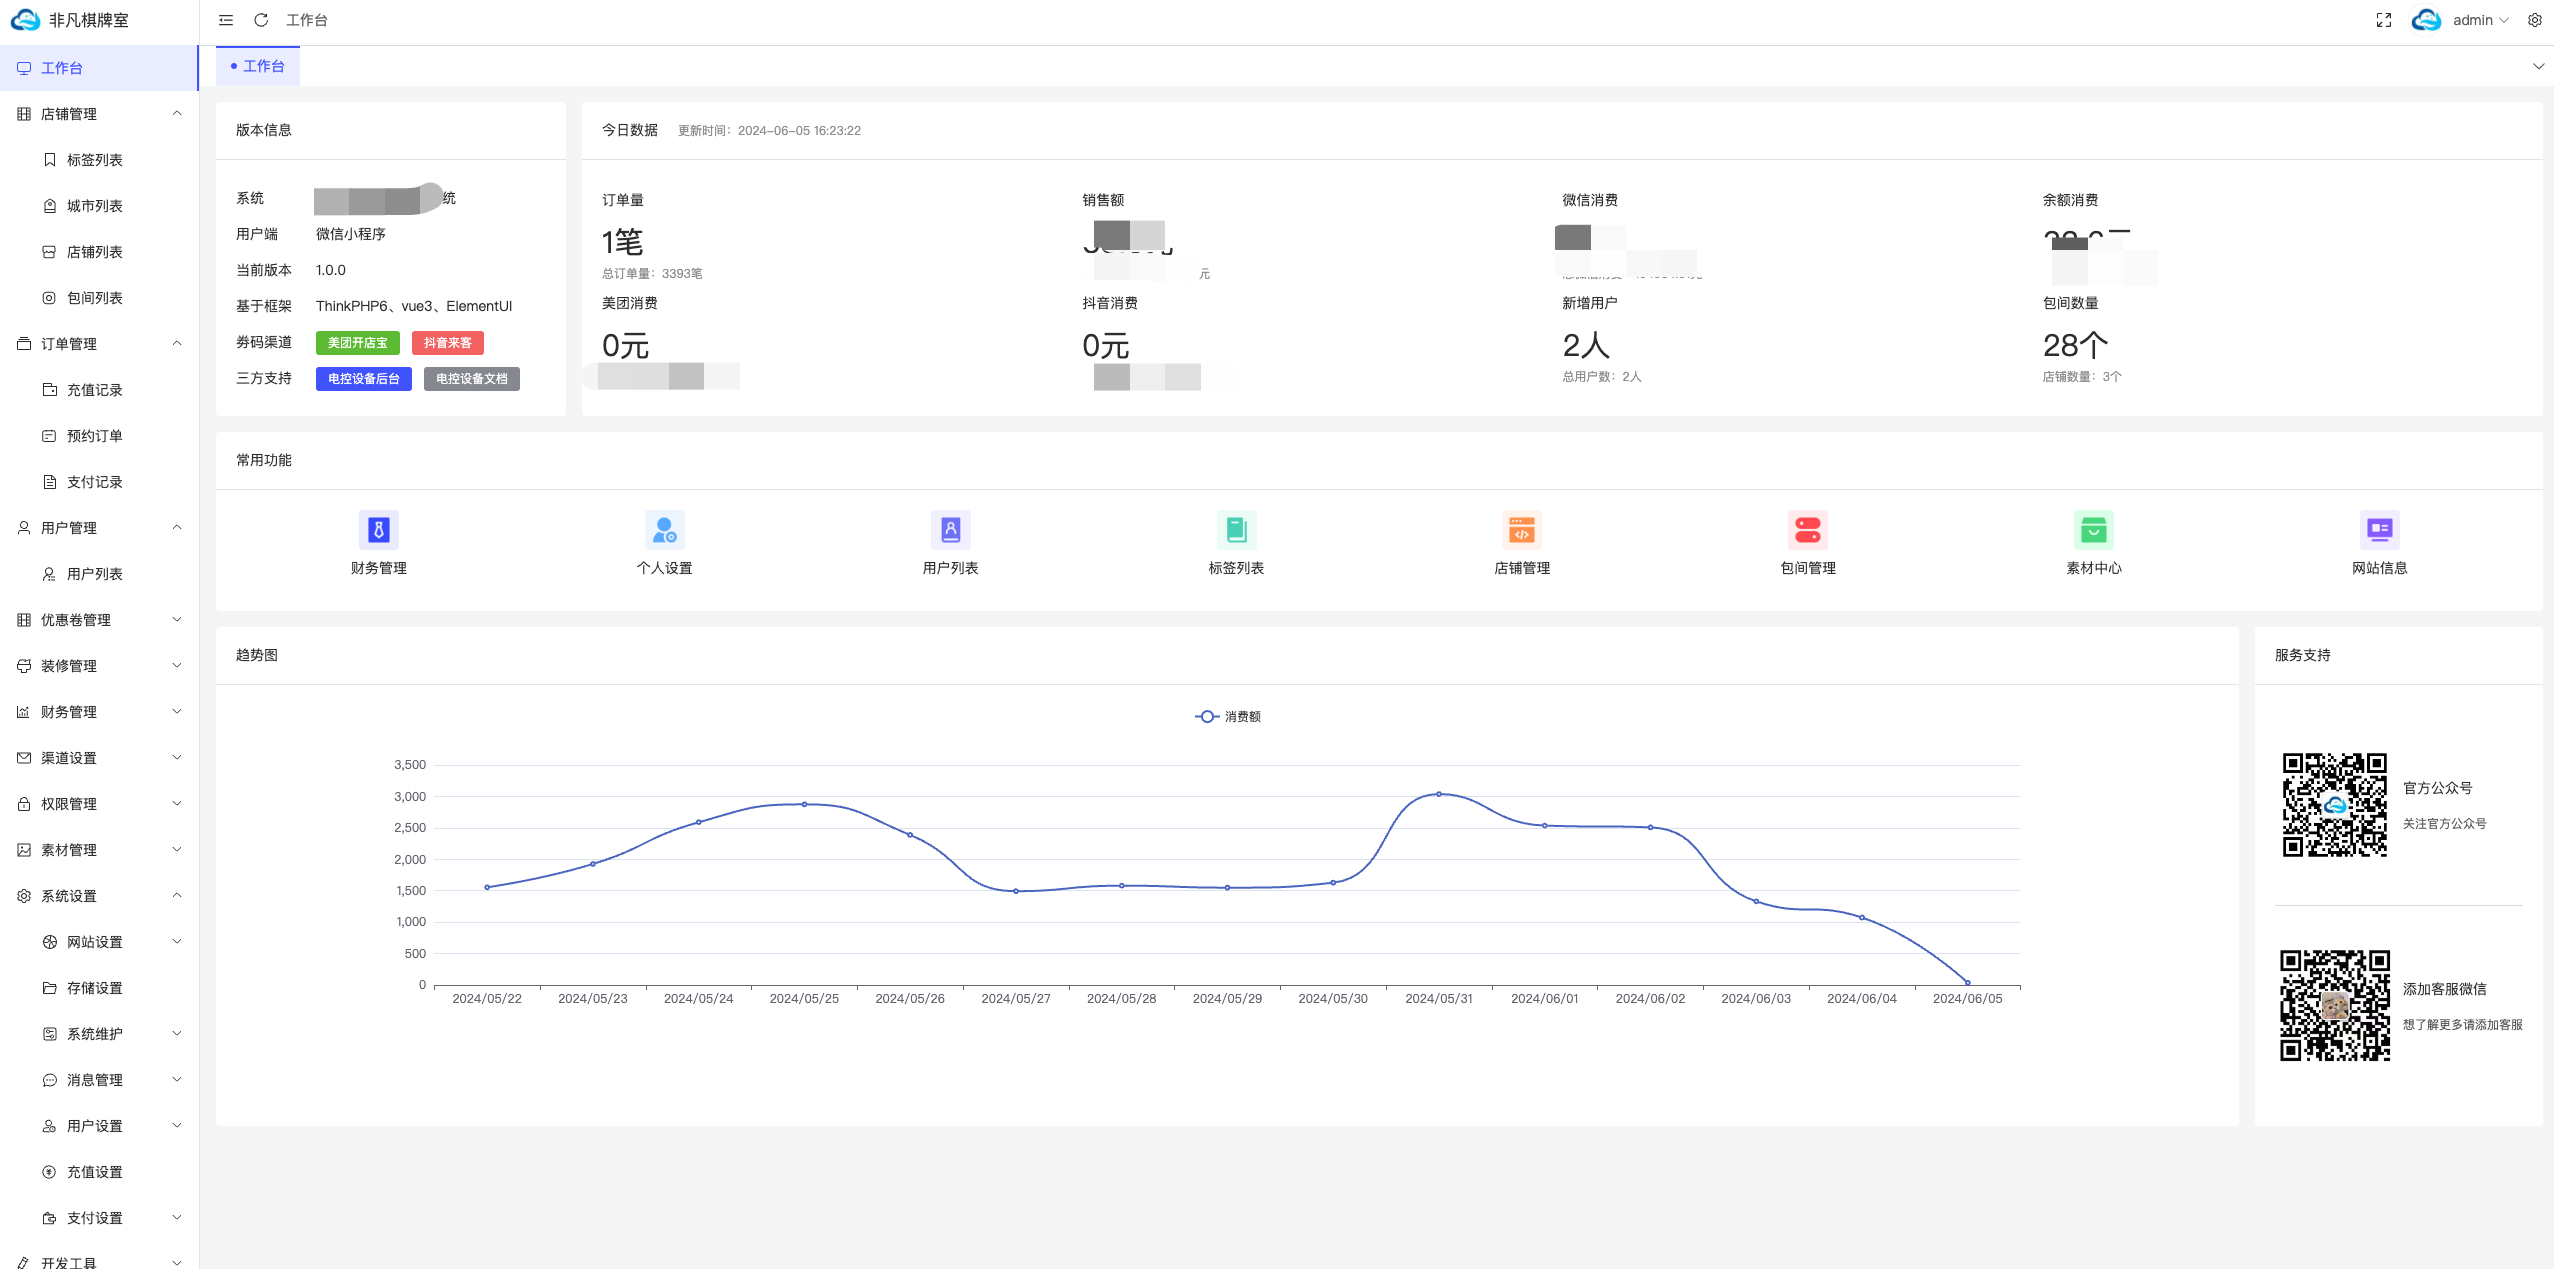2554x1269 pixels.
Task: Select 工作台 in the sidebar
Action: [x=62, y=68]
